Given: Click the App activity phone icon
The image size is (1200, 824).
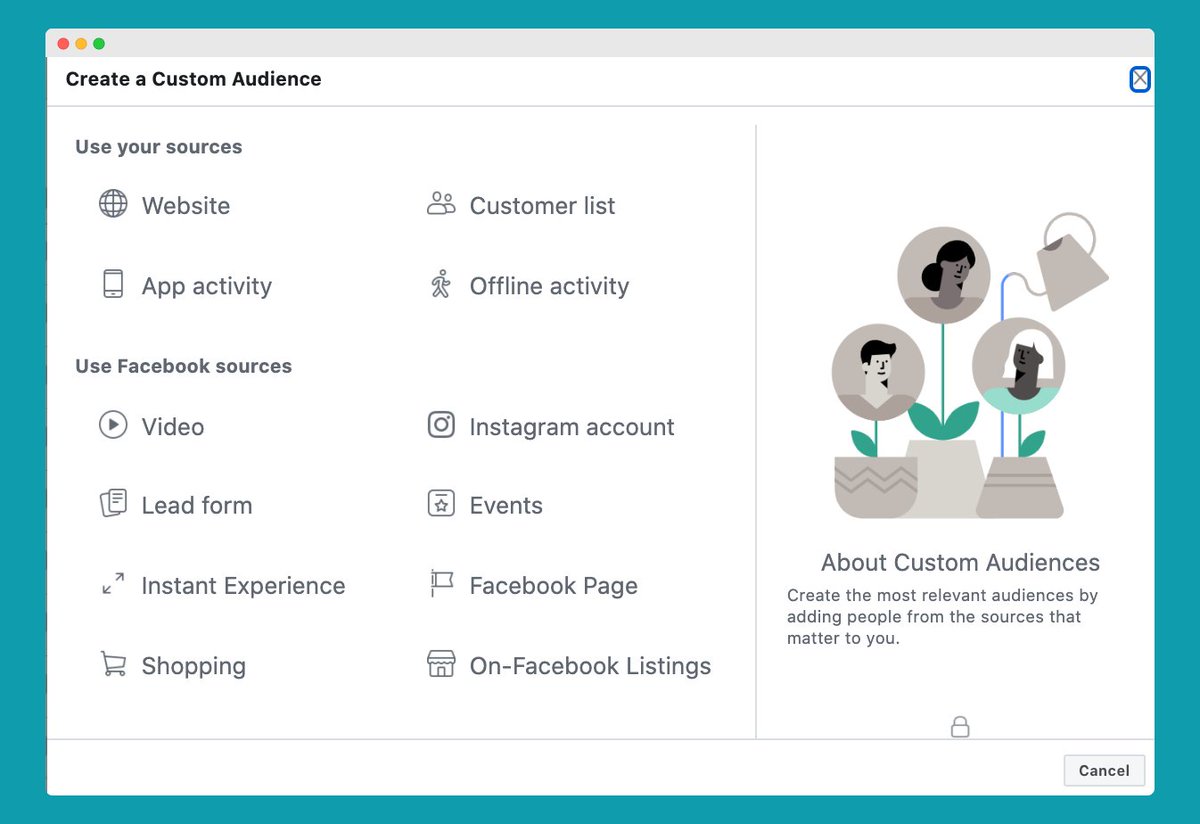Looking at the screenshot, I should 113,284.
